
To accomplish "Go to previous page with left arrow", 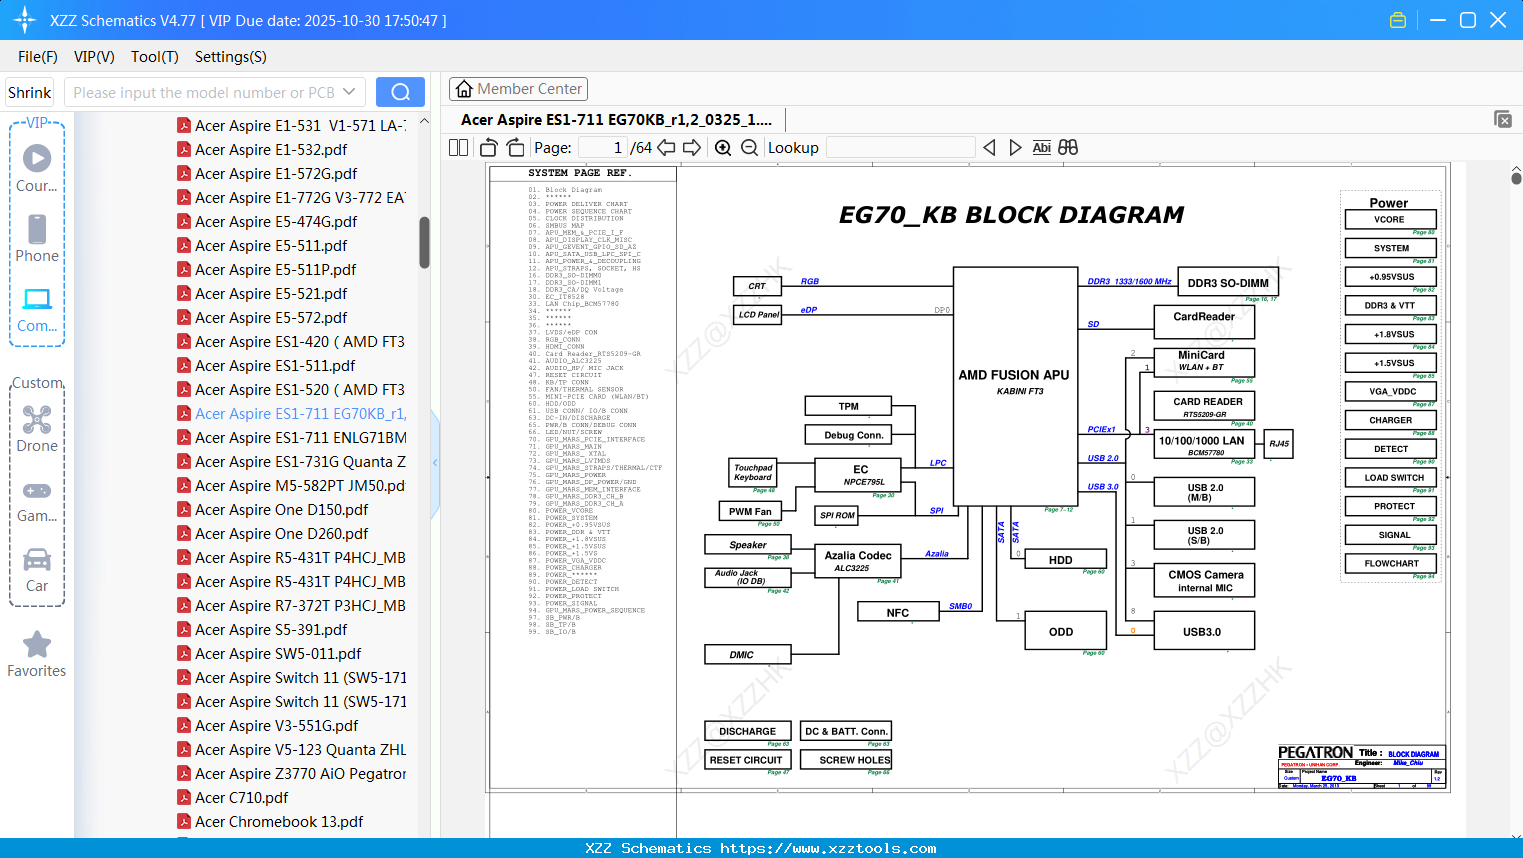I will point(666,147).
